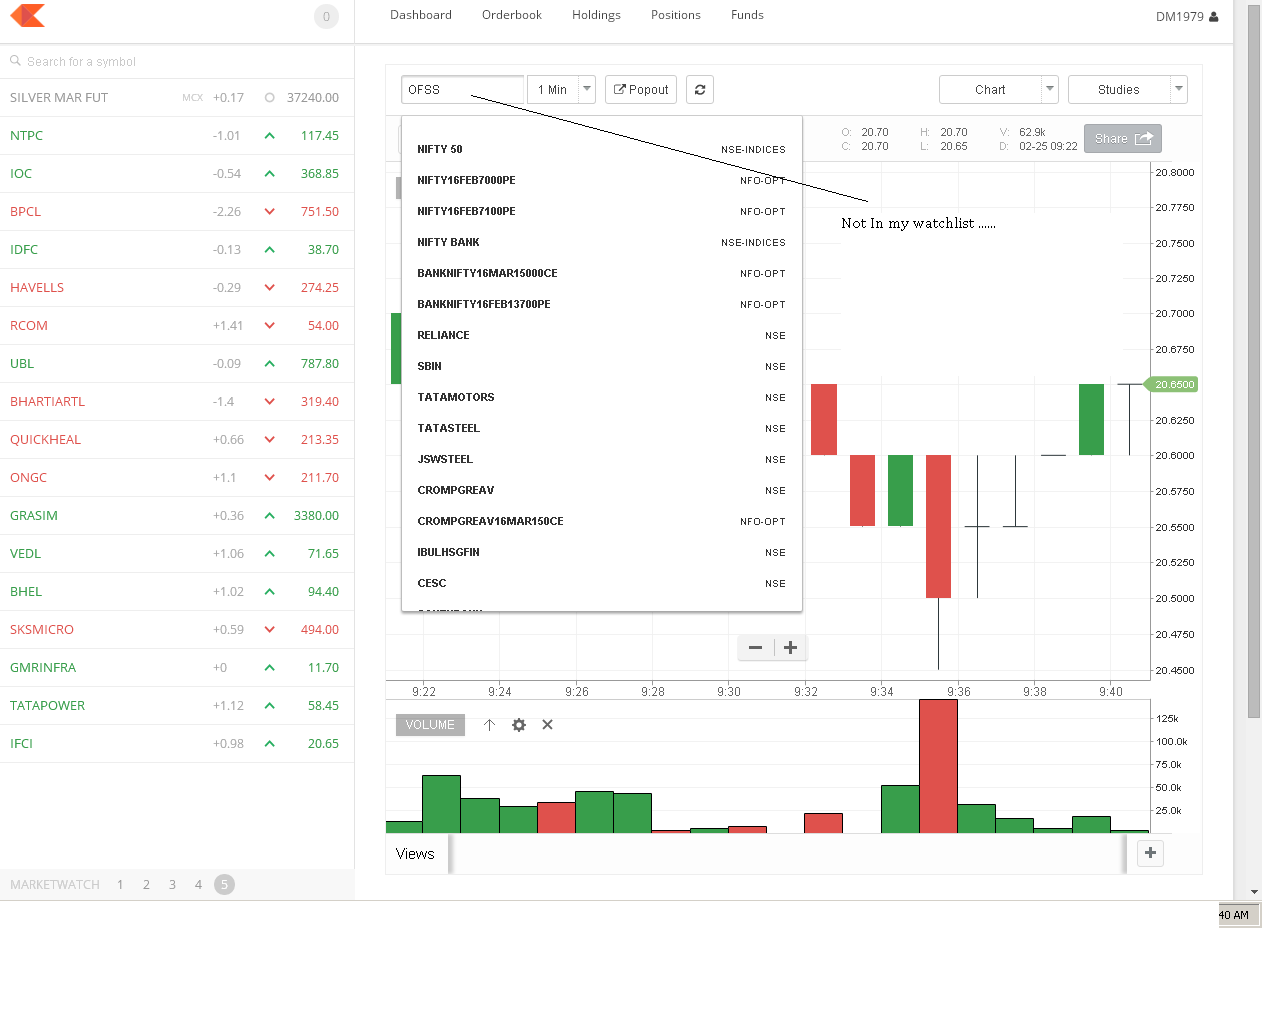
Task: Select SKSMICRO in the marketwatch list
Action: (177, 630)
